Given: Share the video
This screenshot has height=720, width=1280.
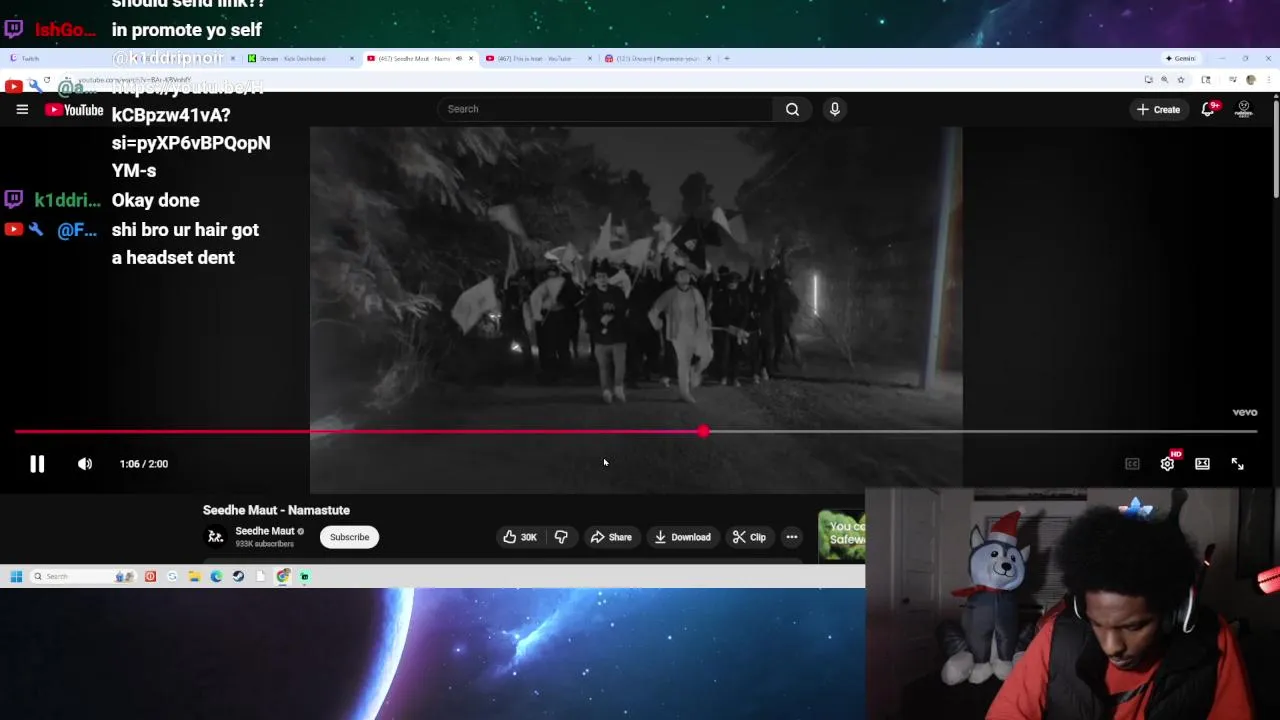Looking at the screenshot, I should tap(611, 537).
